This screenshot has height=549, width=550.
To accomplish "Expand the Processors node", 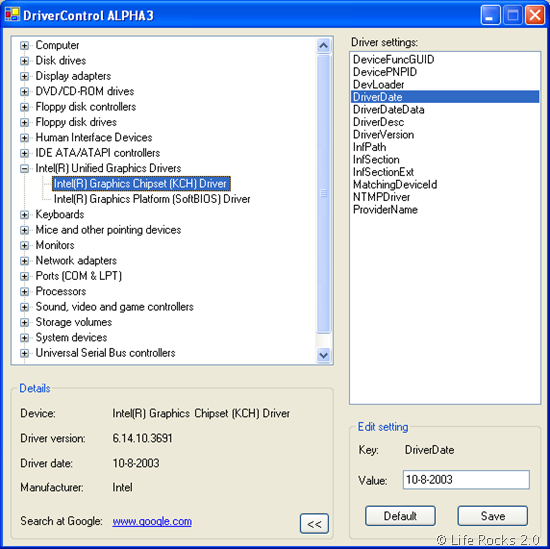I will click(24, 292).
